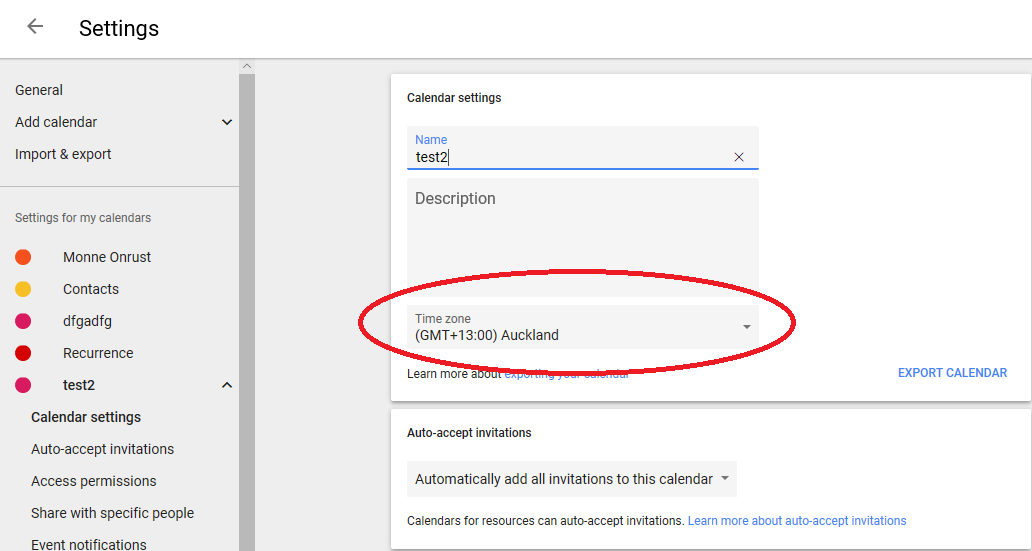Select Access permissions in the sidebar
The image size is (1032, 551).
[94, 481]
